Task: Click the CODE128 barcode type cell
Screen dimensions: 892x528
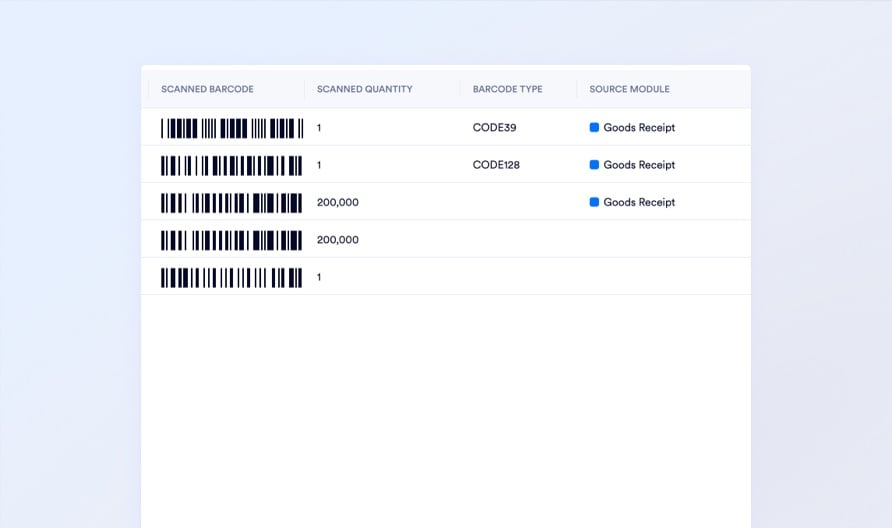Action: (496, 165)
